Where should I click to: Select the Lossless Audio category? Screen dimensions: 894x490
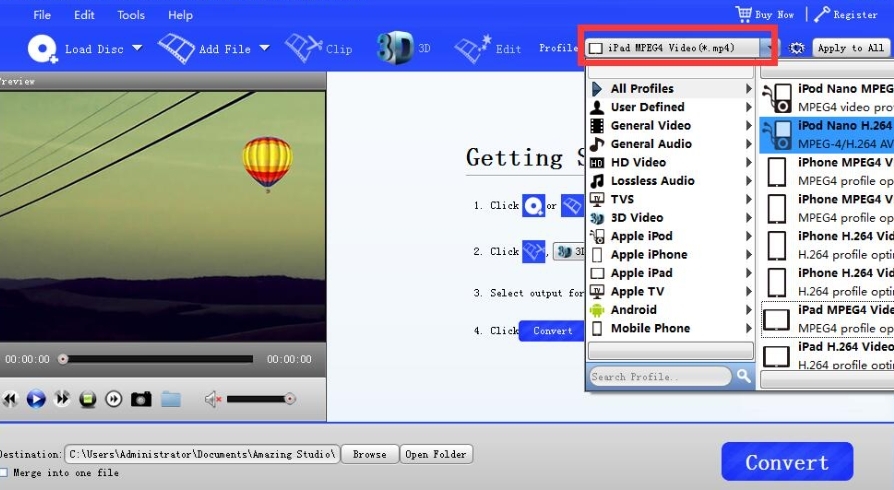pos(671,181)
